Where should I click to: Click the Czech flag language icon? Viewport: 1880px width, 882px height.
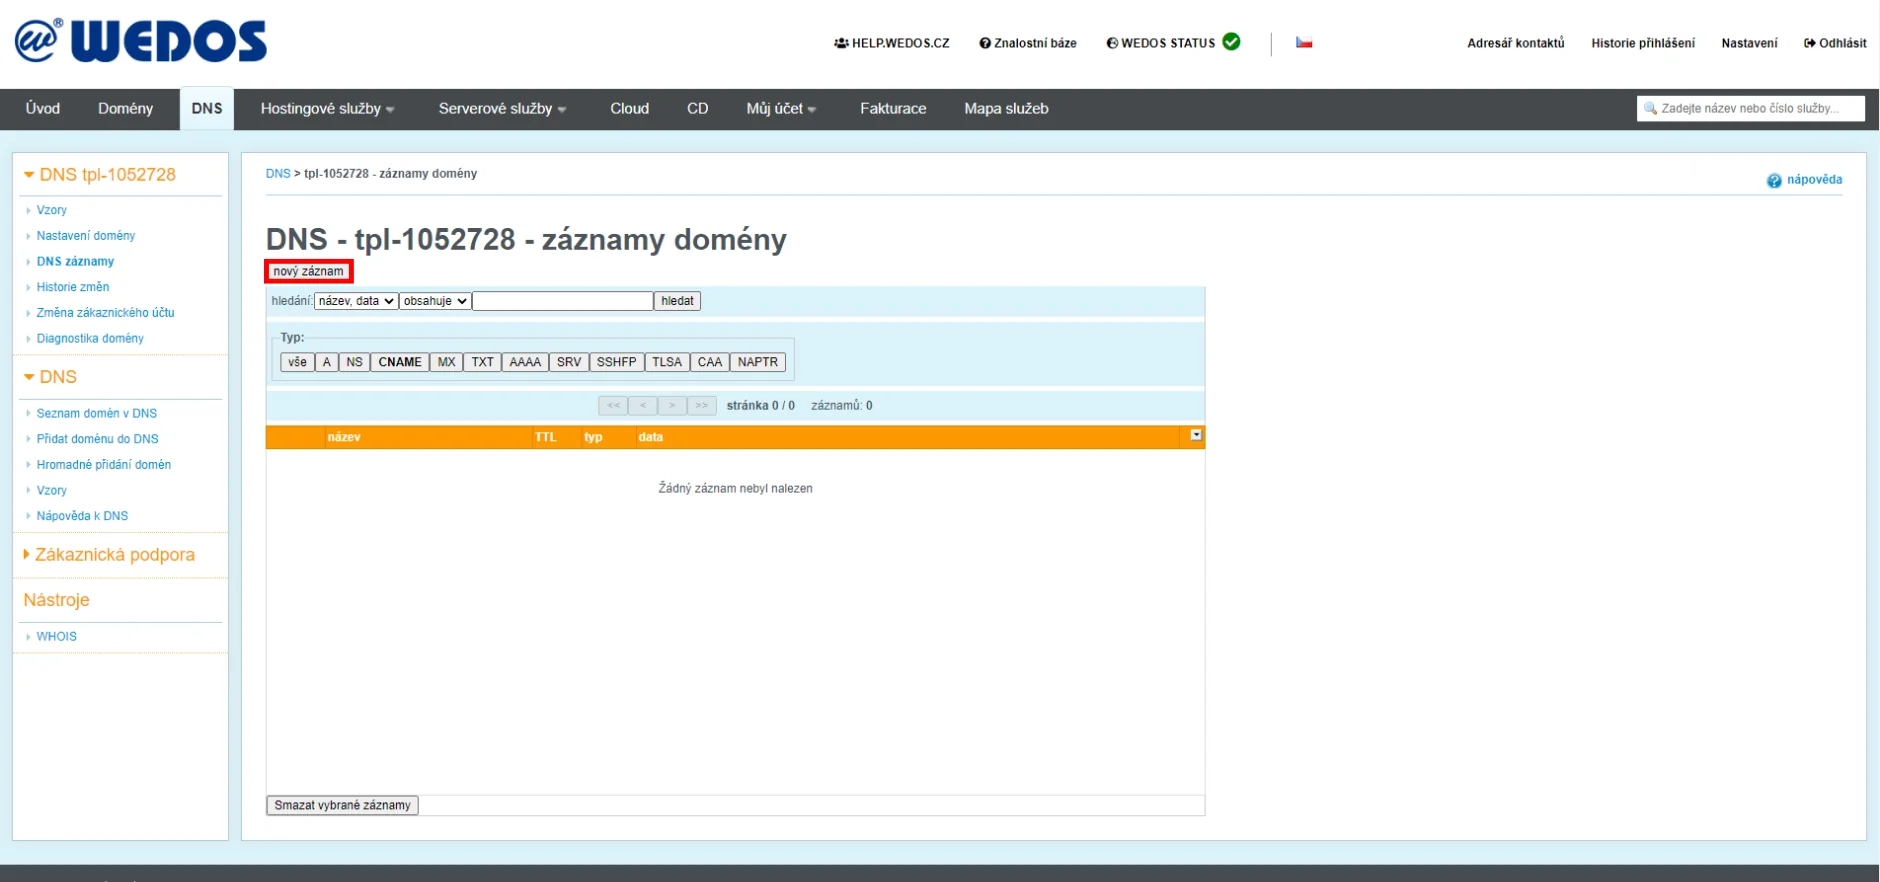1304,43
